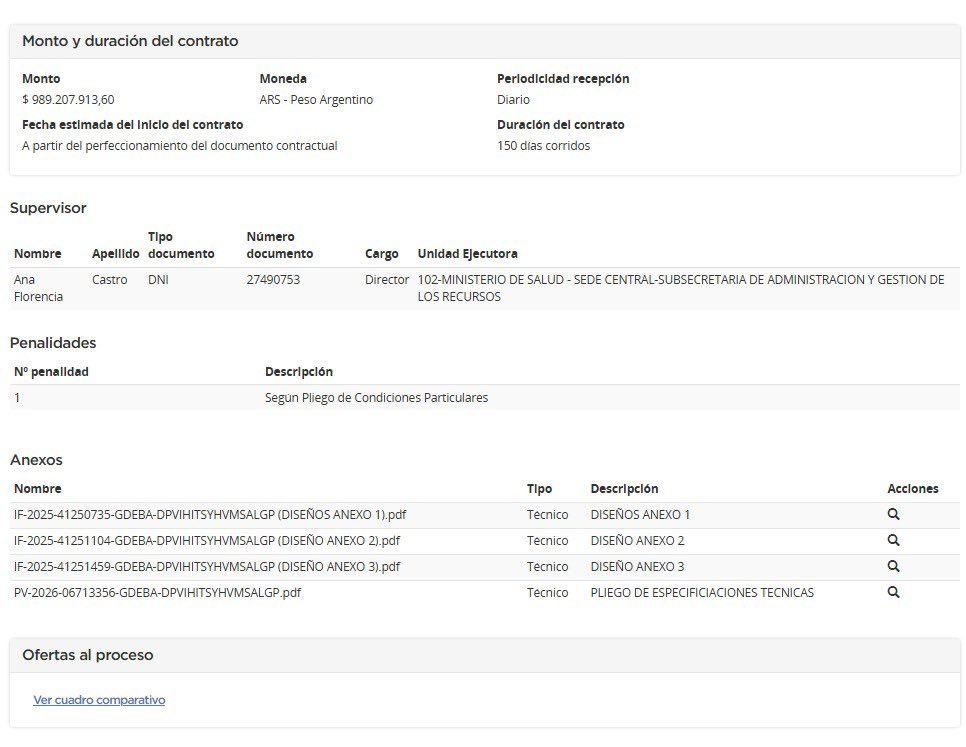The height and width of the screenshot is (747, 966).
Task: Select file name PV-2026-06713356-GDEBA-DPVIHITSYHVMSALGP.pdf
Action: [x=157, y=592]
